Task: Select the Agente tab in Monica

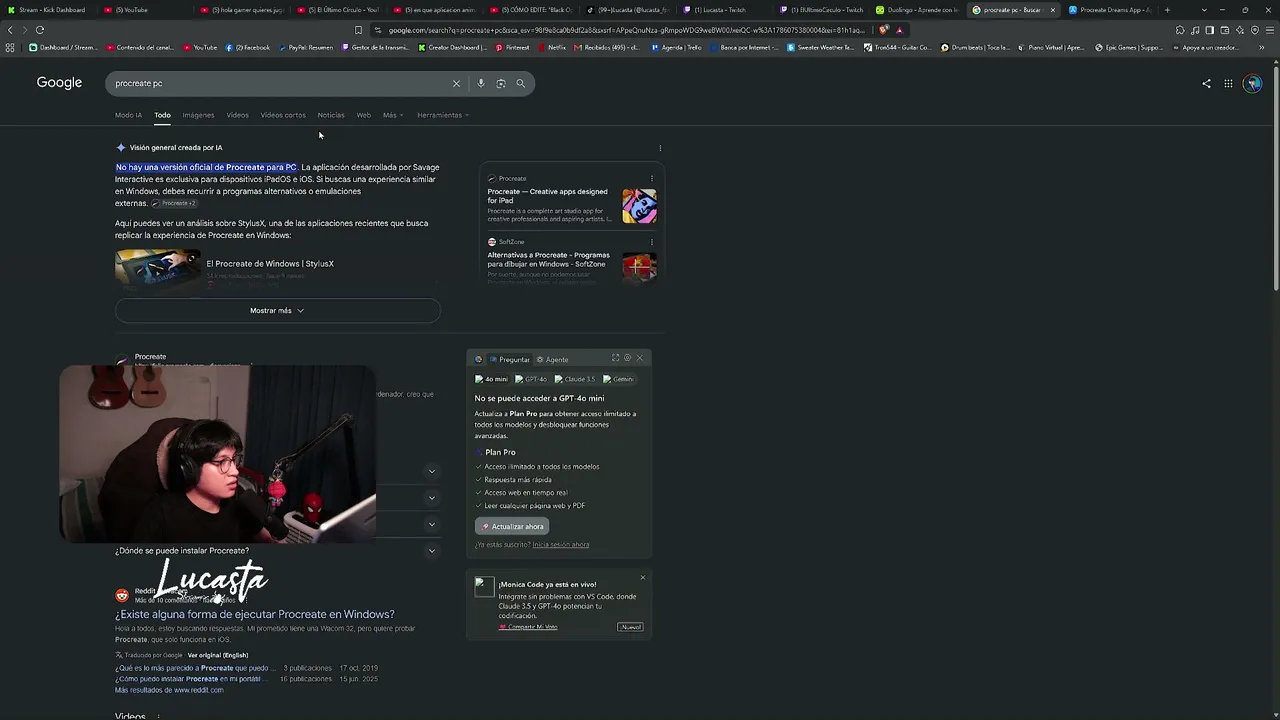Action: click(552, 359)
